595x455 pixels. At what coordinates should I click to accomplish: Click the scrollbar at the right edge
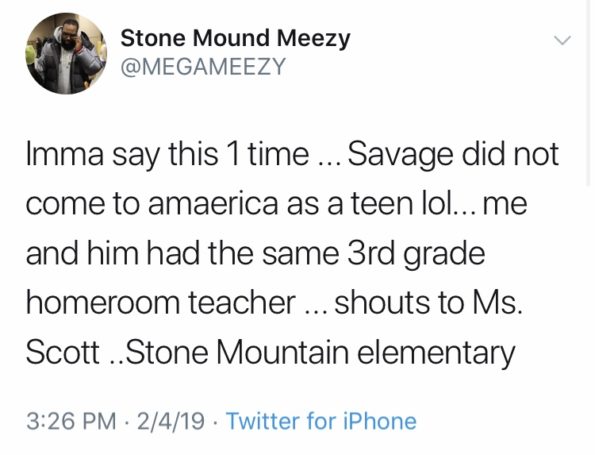[589, 91]
